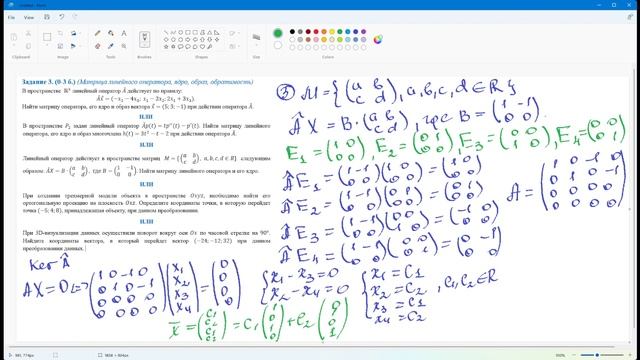This screenshot has width=640, height=360.
Task: Choose the gray color swatch in top row
Action: [x=300, y=31]
